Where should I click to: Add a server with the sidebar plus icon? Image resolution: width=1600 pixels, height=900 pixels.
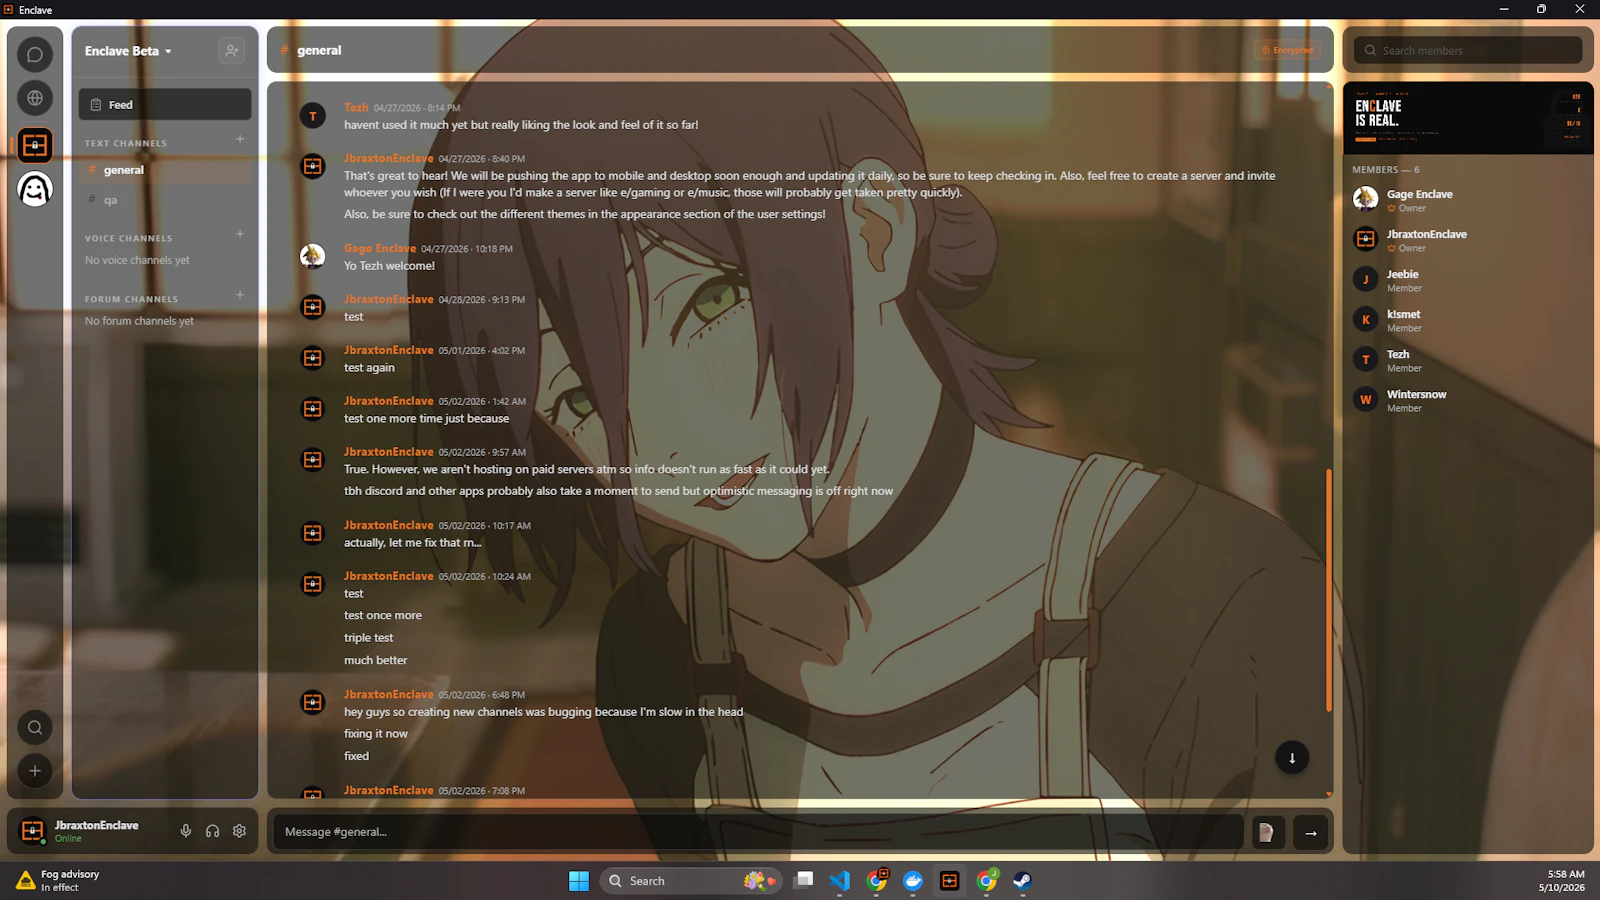click(35, 771)
